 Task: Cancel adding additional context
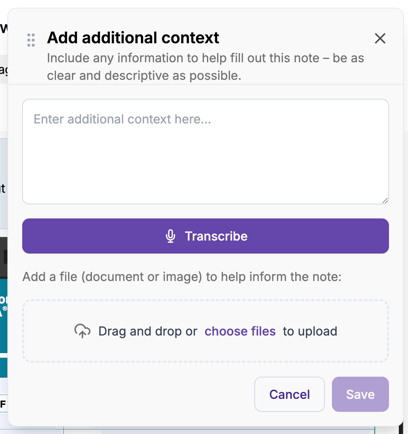click(x=289, y=394)
